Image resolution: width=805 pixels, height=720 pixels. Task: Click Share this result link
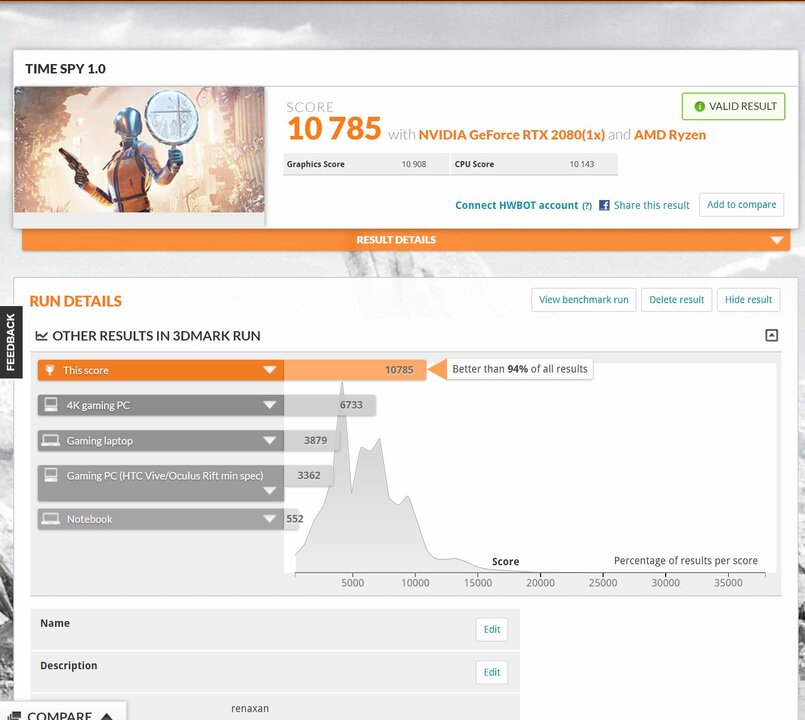pos(651,205)
